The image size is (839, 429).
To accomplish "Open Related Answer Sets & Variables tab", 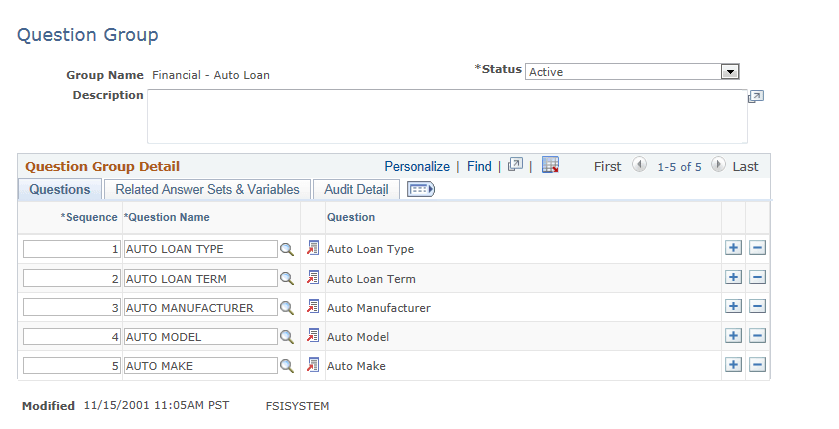I will coord(207,189).
